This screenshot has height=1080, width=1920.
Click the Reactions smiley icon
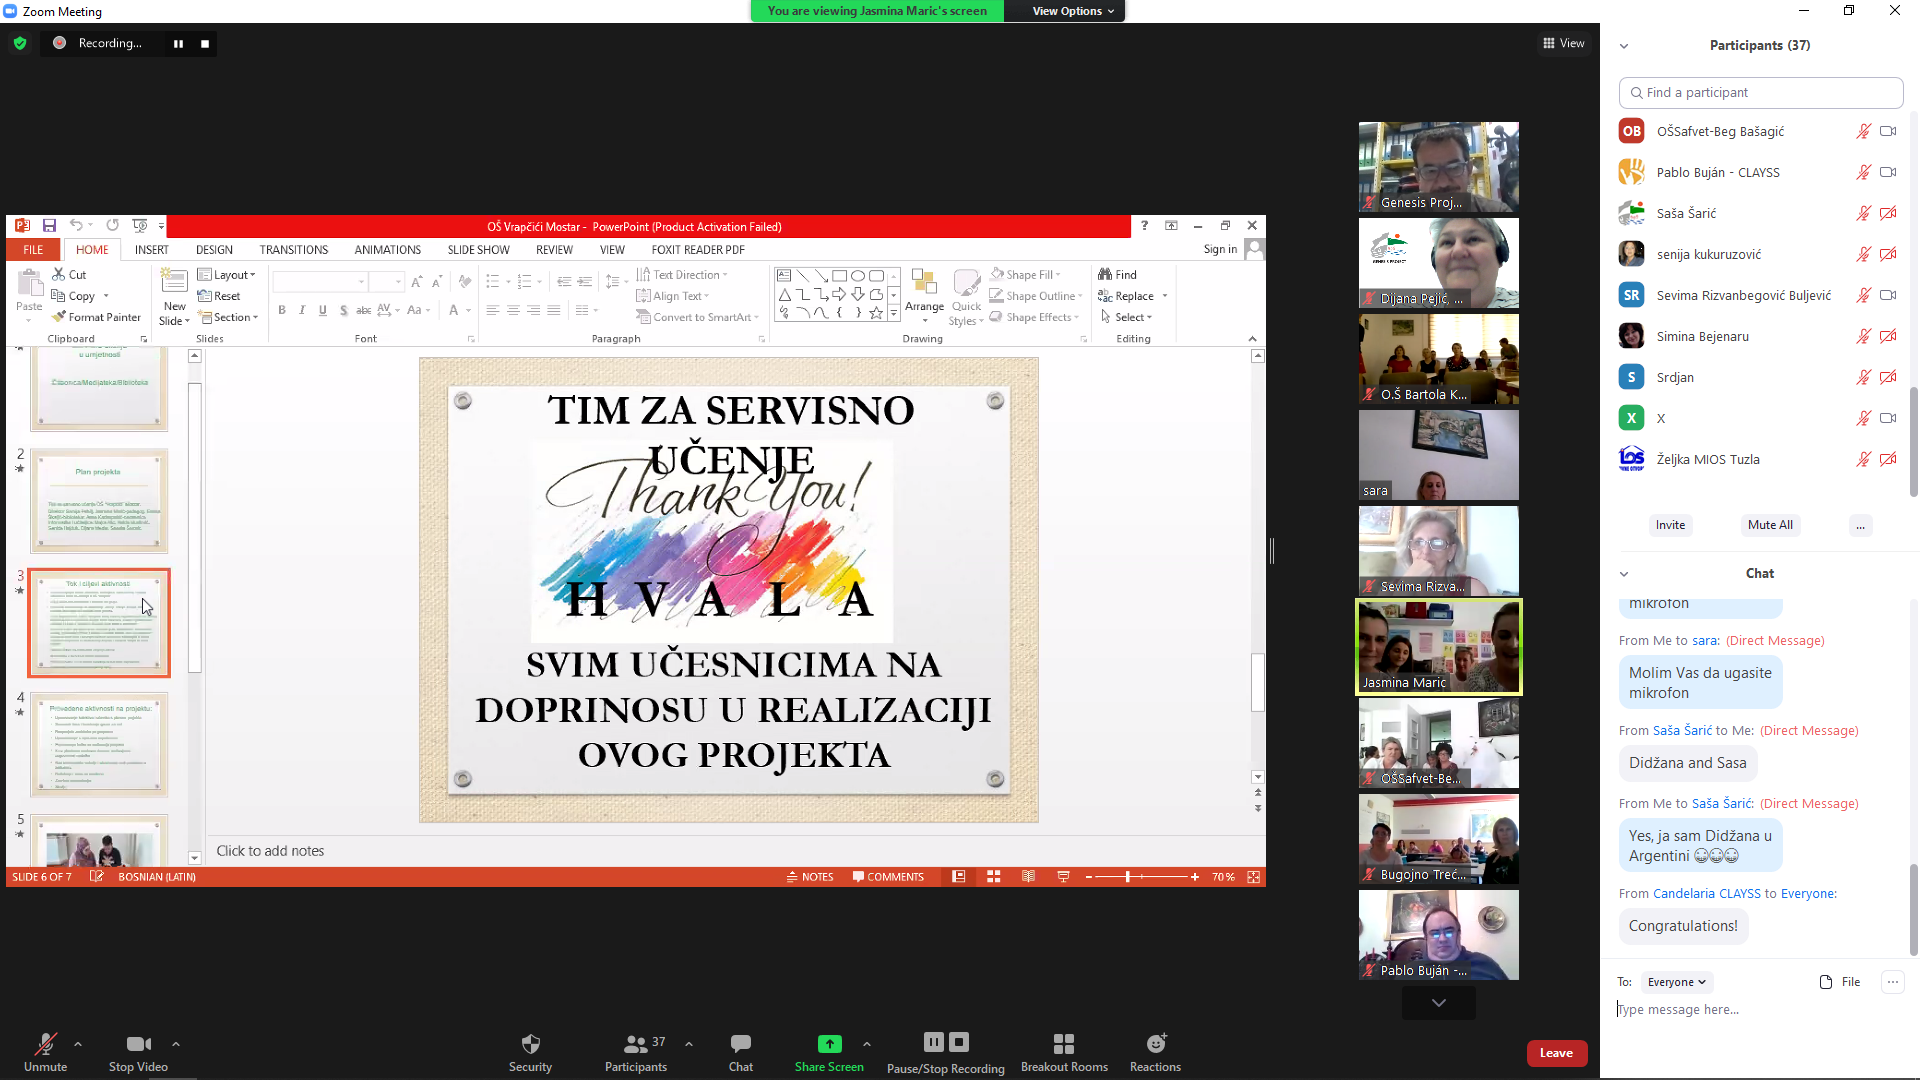pyautogui.click(x=1155, y=1044)
